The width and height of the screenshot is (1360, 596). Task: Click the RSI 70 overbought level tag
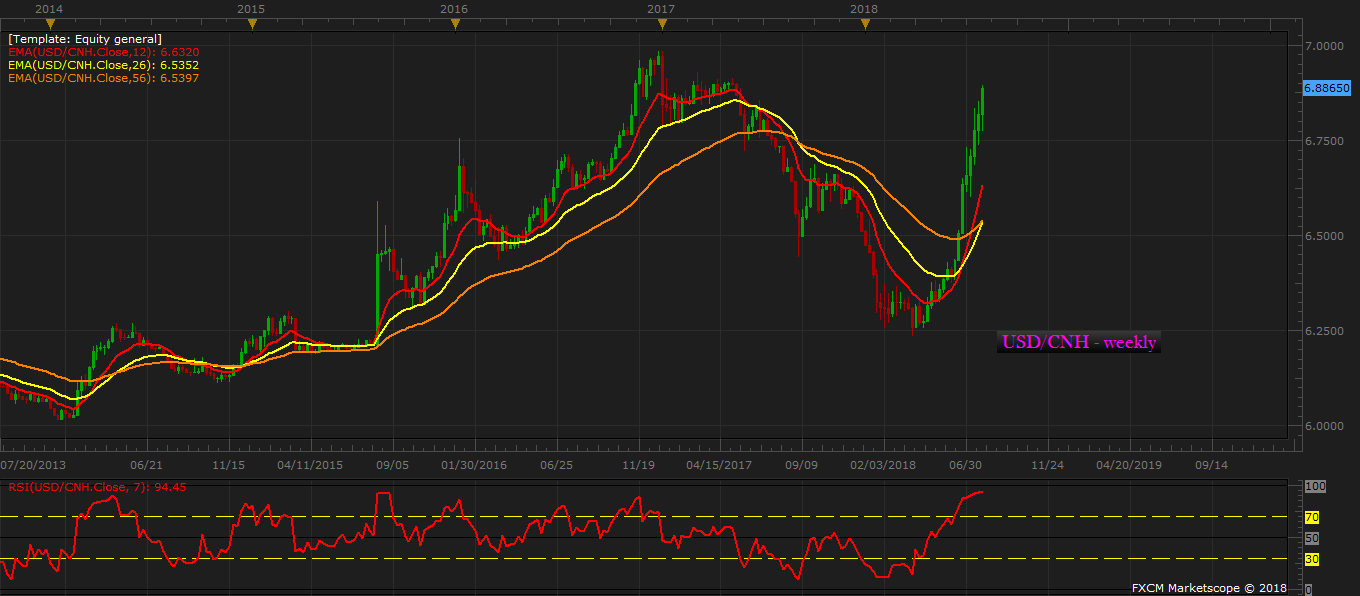pyautogui.click(x=1312, y=517)
